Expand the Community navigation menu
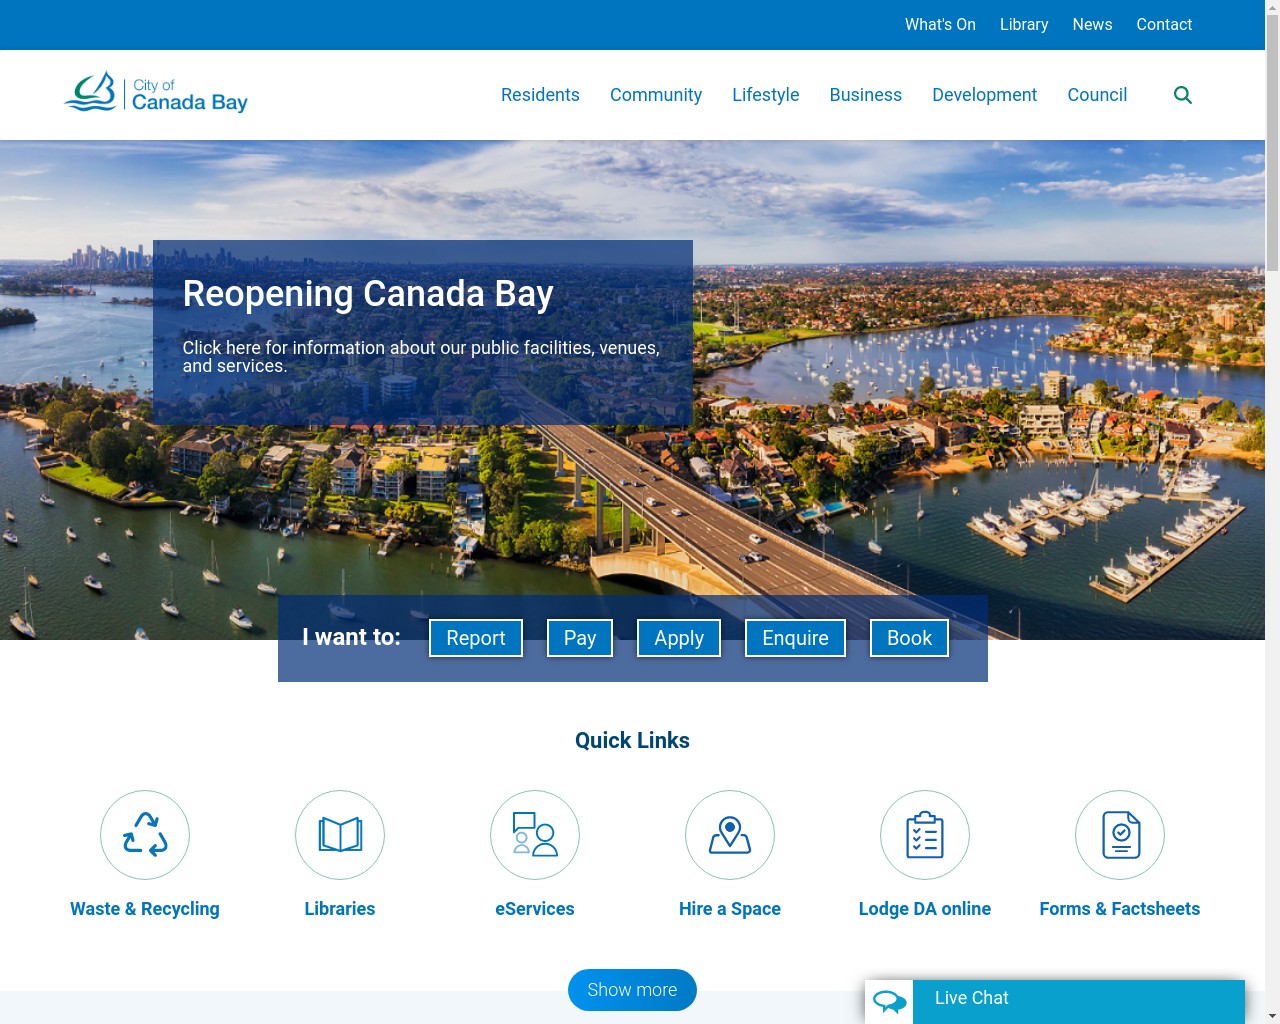 [656, 95]
